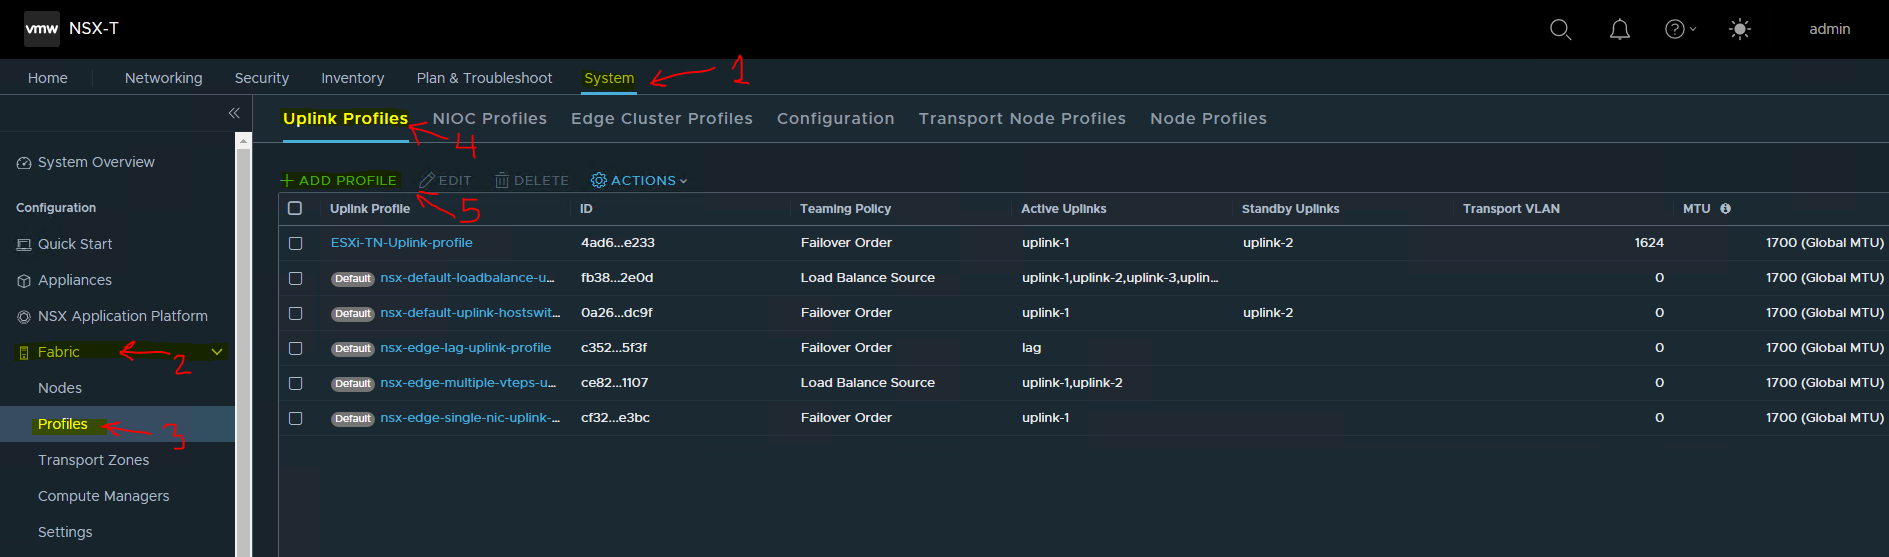This screenshot has width=1889, height=557.
Task: Click the Actions gear icon
Action: click(599, 180)
